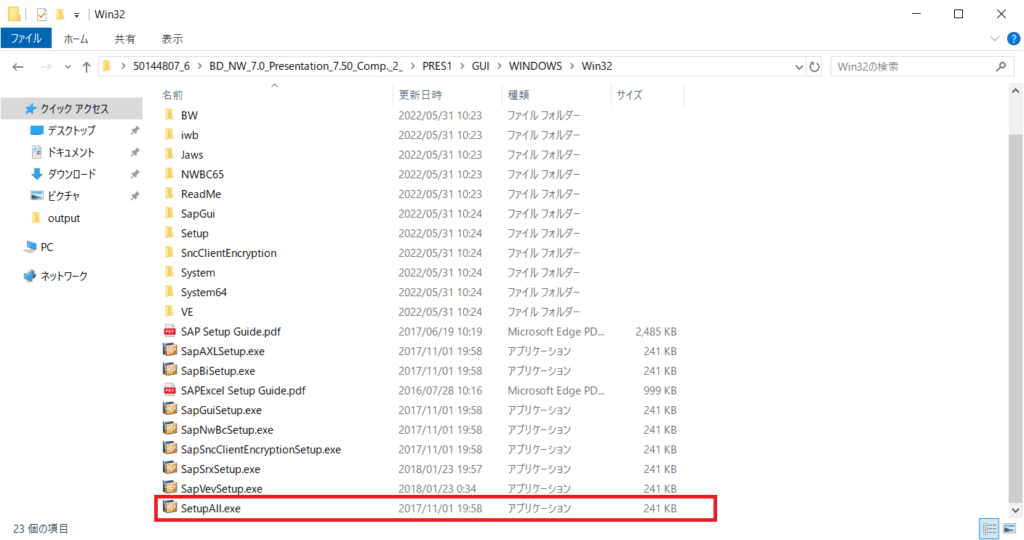The image size is (1024, 540).
Task: Click the SapSrxSetup.exe file icon
Action: tap(170, 468)
